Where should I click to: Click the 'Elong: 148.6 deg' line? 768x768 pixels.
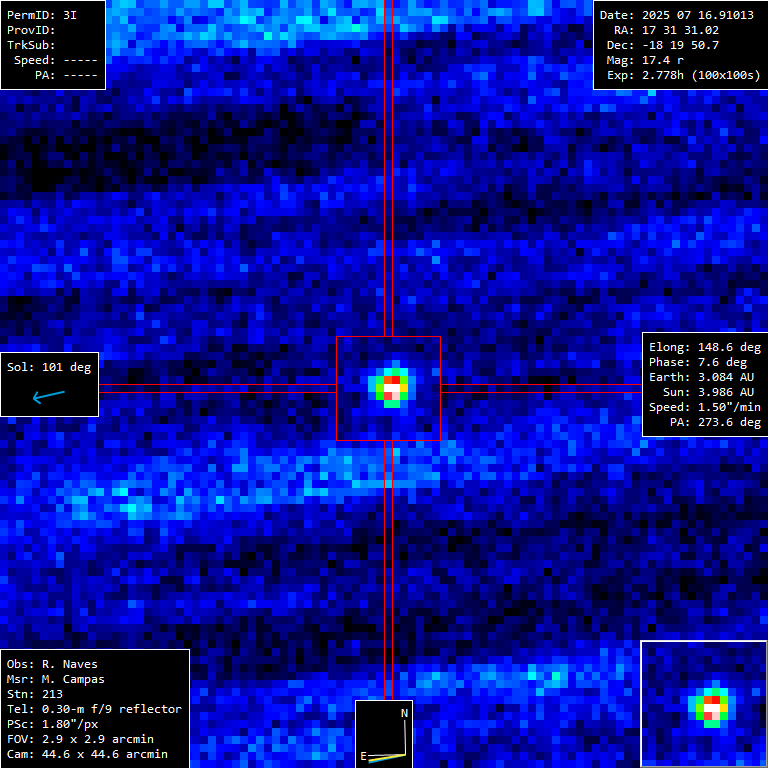[705, 347]
